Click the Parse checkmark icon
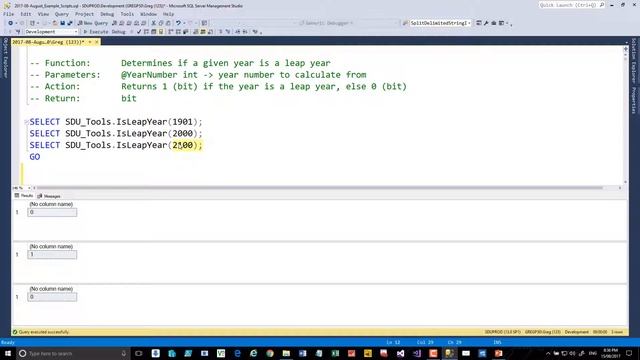Image resolution: width=640 pixels, height=360 pixels. click(139, 31)
